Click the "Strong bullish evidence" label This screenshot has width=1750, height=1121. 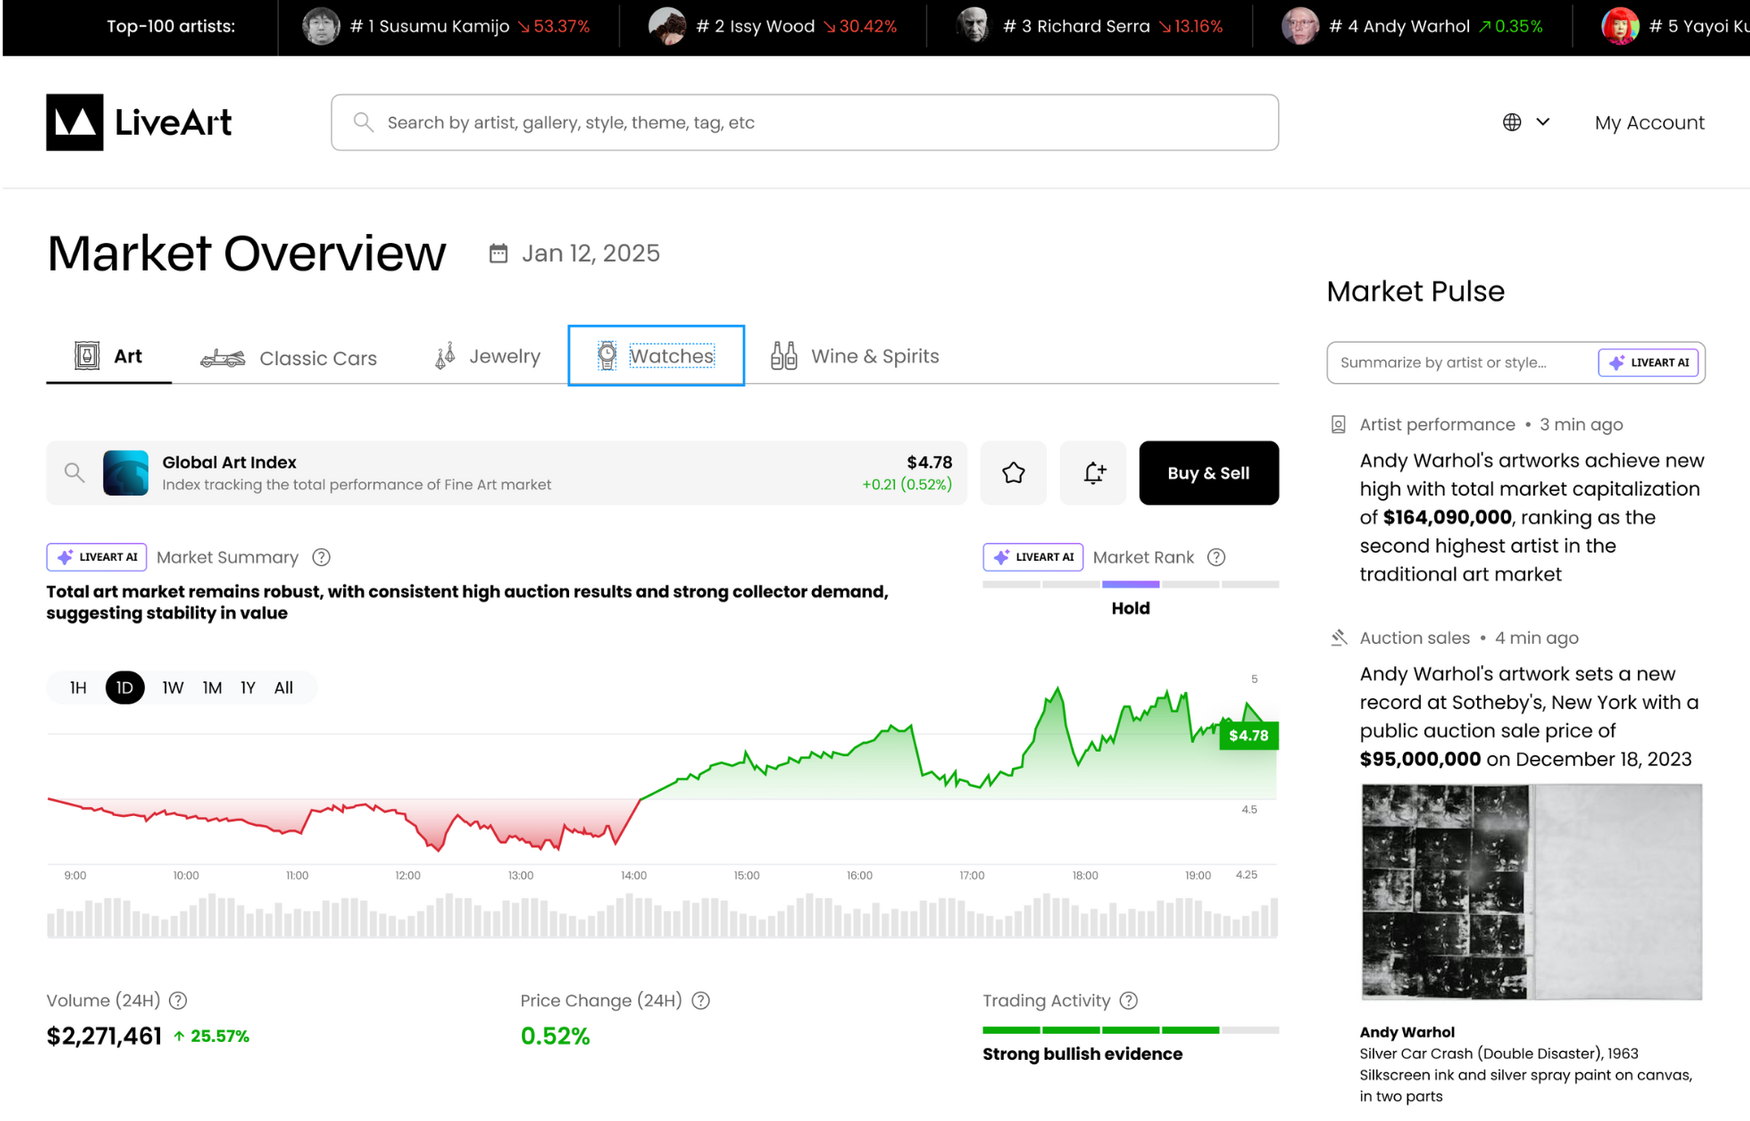point(1082,1054)
